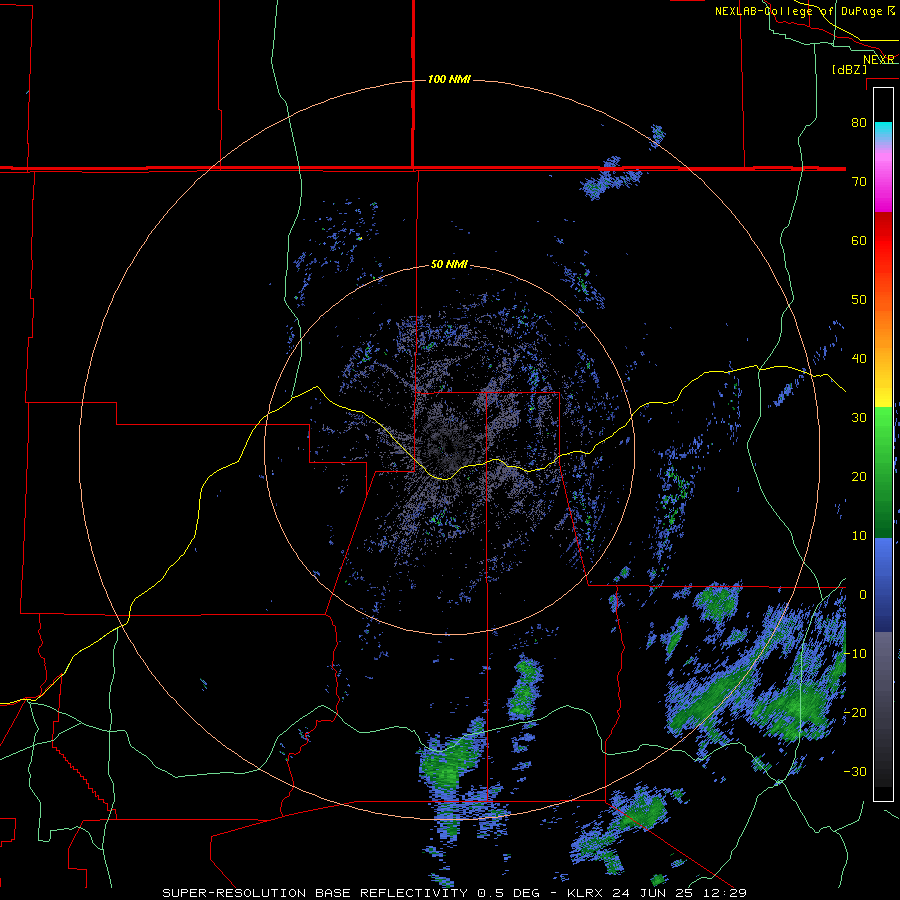
Task: Click the "NEXLAB-College of DuPage" credit text
Action: point(799,11)
